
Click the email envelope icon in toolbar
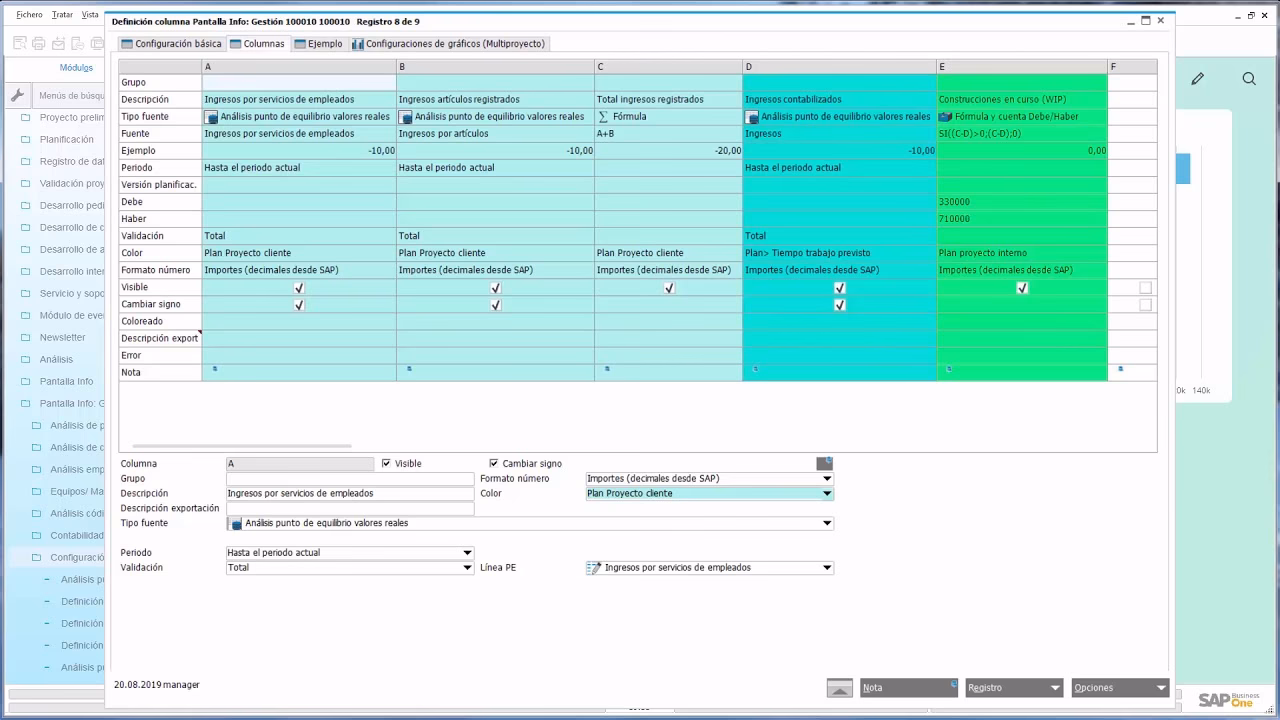(x=58, y=43)
